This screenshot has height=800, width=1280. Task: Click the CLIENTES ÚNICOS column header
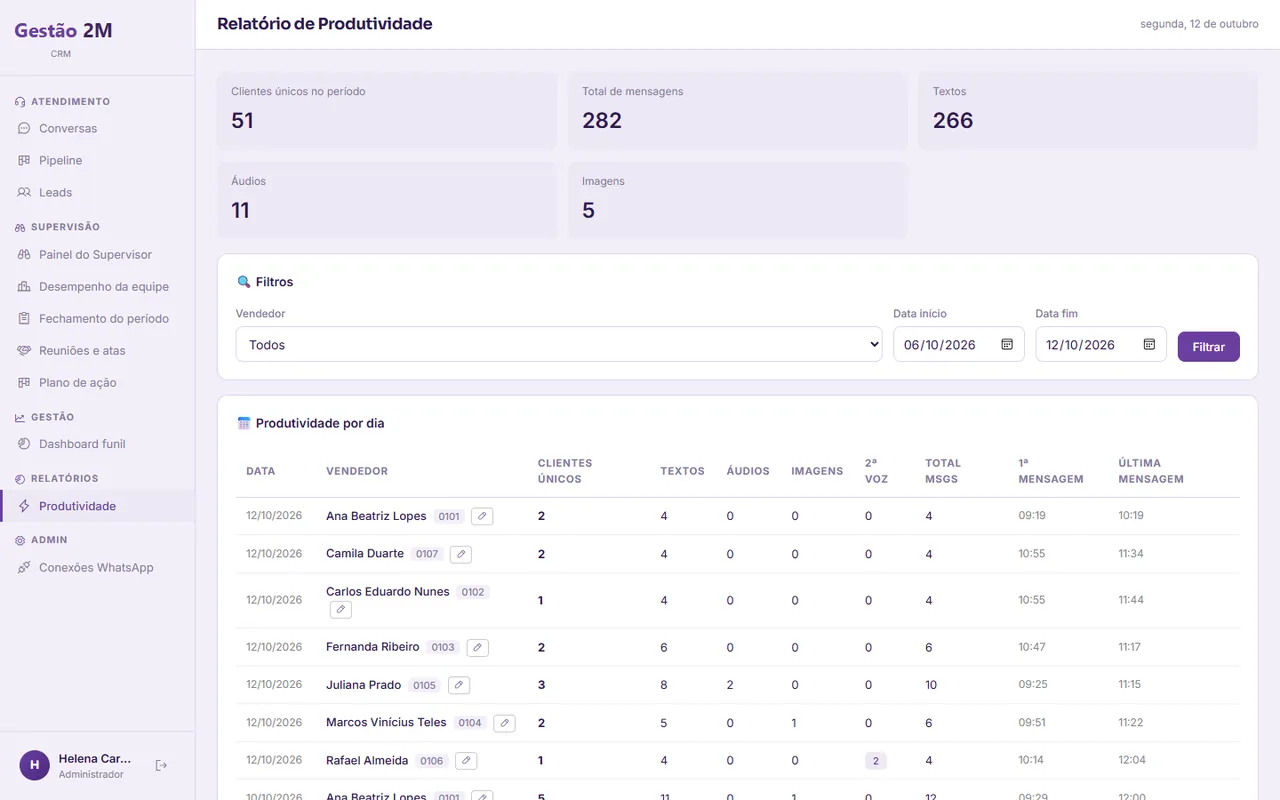pyautogui.click(x=565, y=471)
